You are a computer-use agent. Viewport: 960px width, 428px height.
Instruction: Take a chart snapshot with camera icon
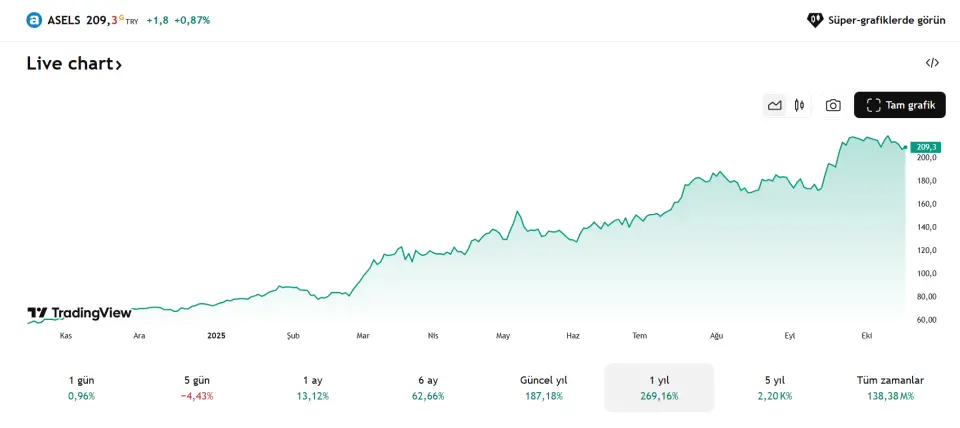tap(833, 105)
